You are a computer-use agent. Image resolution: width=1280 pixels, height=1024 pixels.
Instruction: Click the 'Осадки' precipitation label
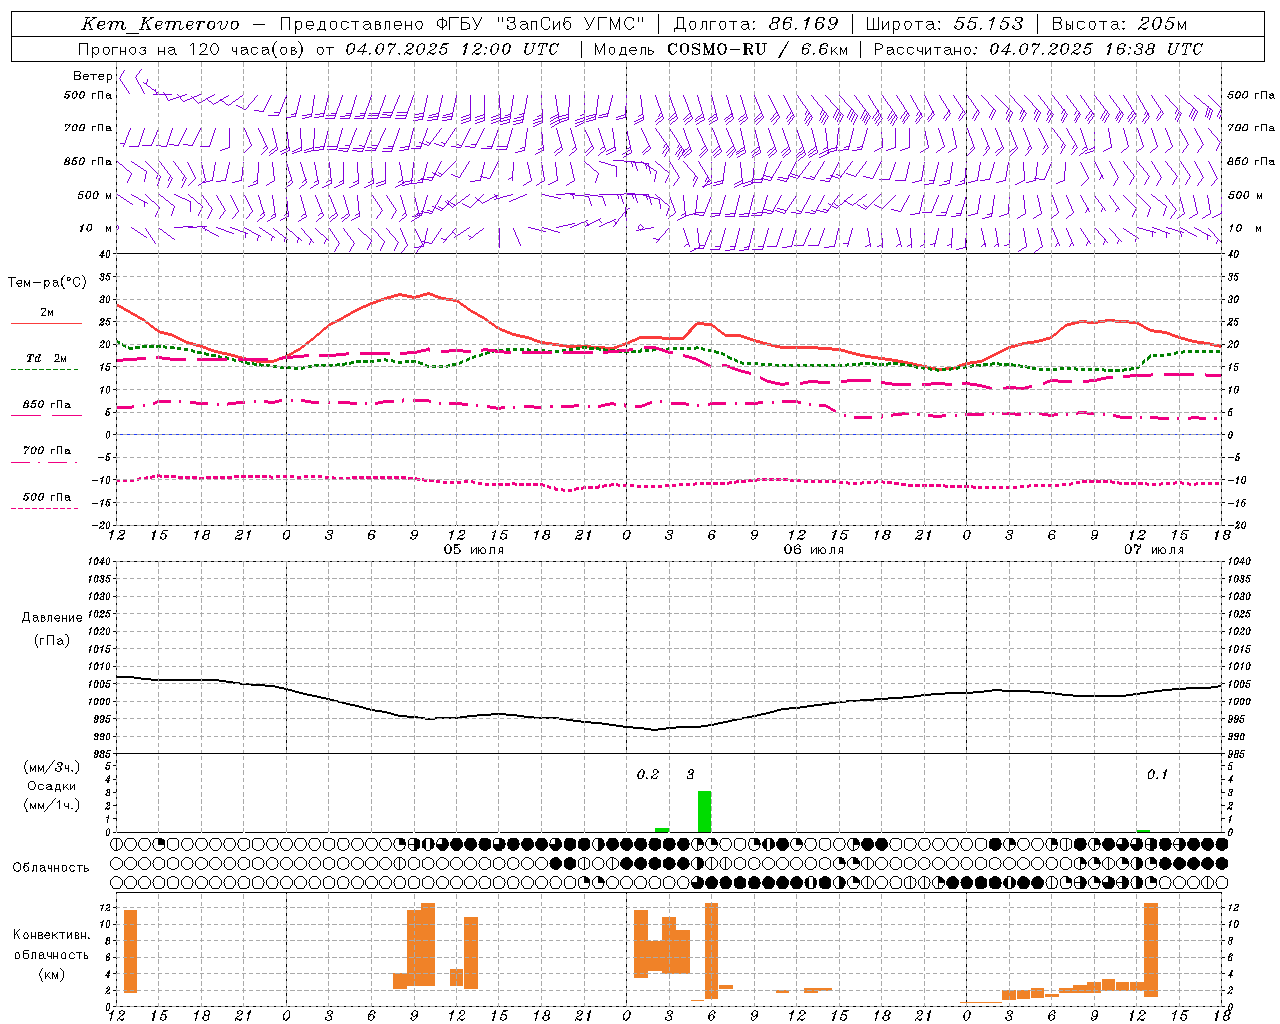tap(52, 786)
